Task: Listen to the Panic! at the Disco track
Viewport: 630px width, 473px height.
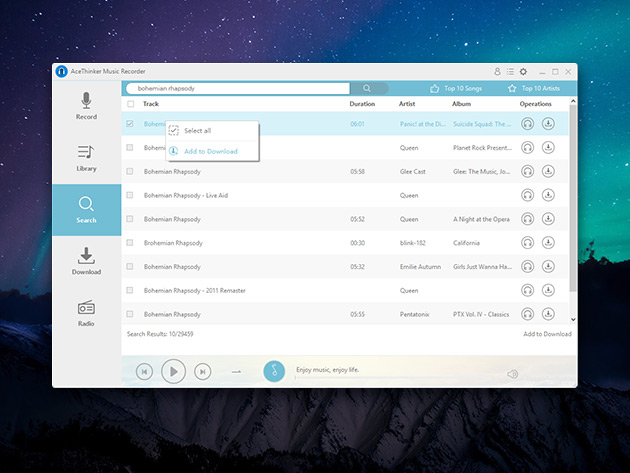Action: [x=528, y=124]
